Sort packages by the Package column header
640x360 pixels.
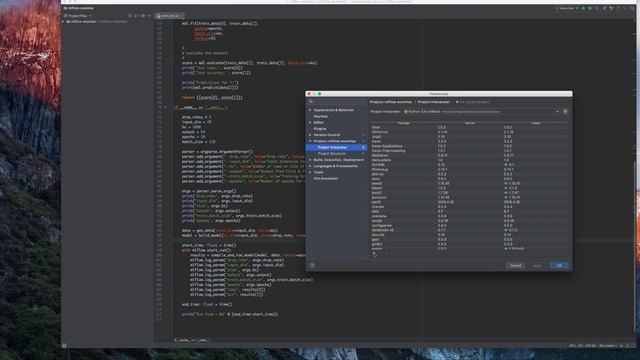[x=403, y=123]
